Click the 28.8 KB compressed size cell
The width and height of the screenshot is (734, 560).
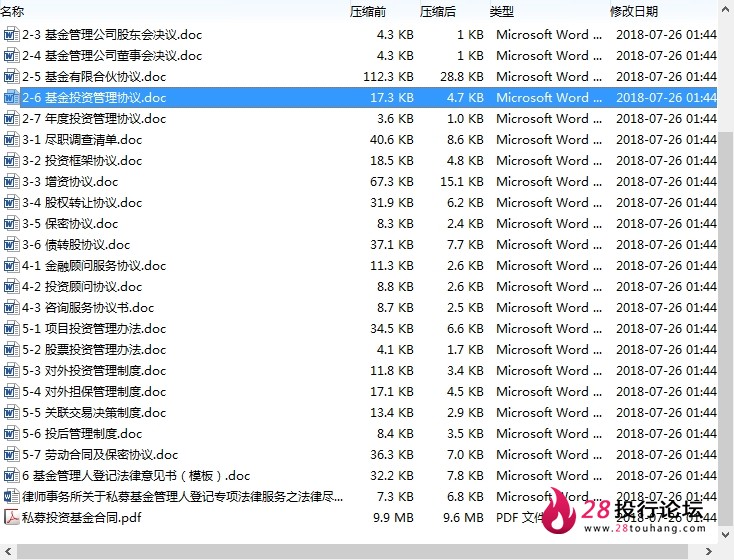(x=462, y=77)
